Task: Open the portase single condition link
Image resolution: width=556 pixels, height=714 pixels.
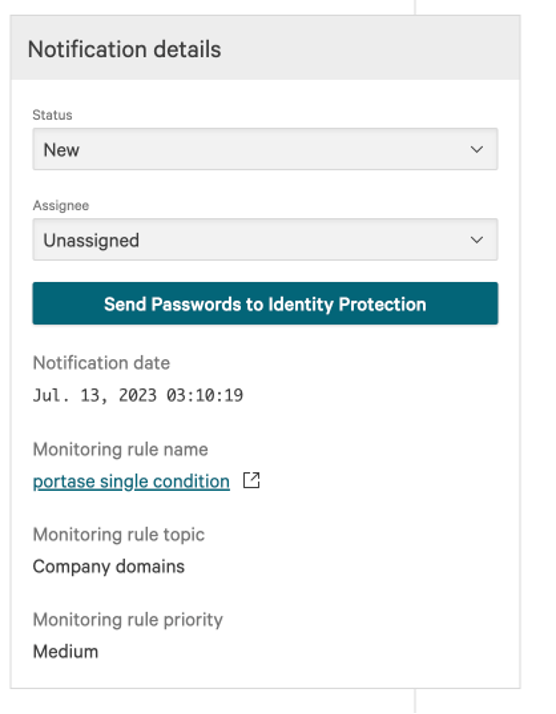Action: [131, 481]
